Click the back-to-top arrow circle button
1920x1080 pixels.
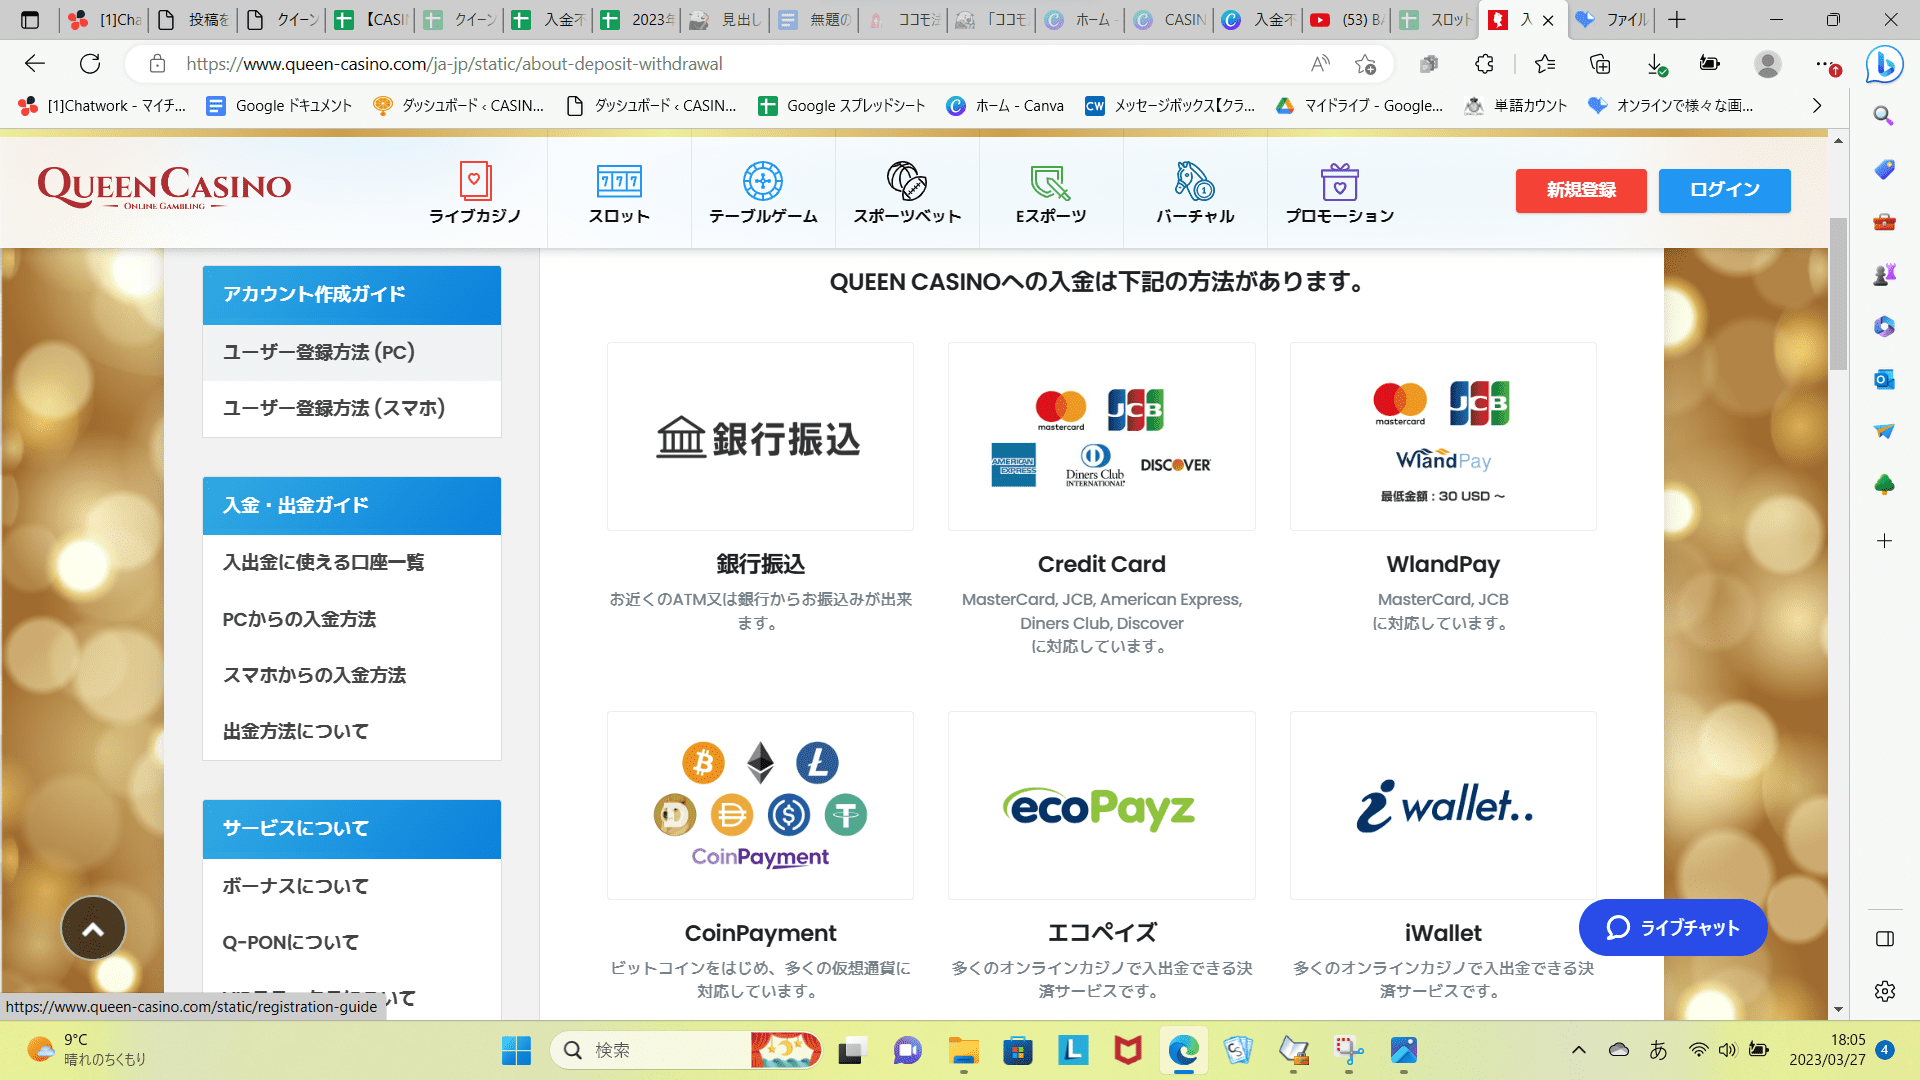tap(93, 928)
